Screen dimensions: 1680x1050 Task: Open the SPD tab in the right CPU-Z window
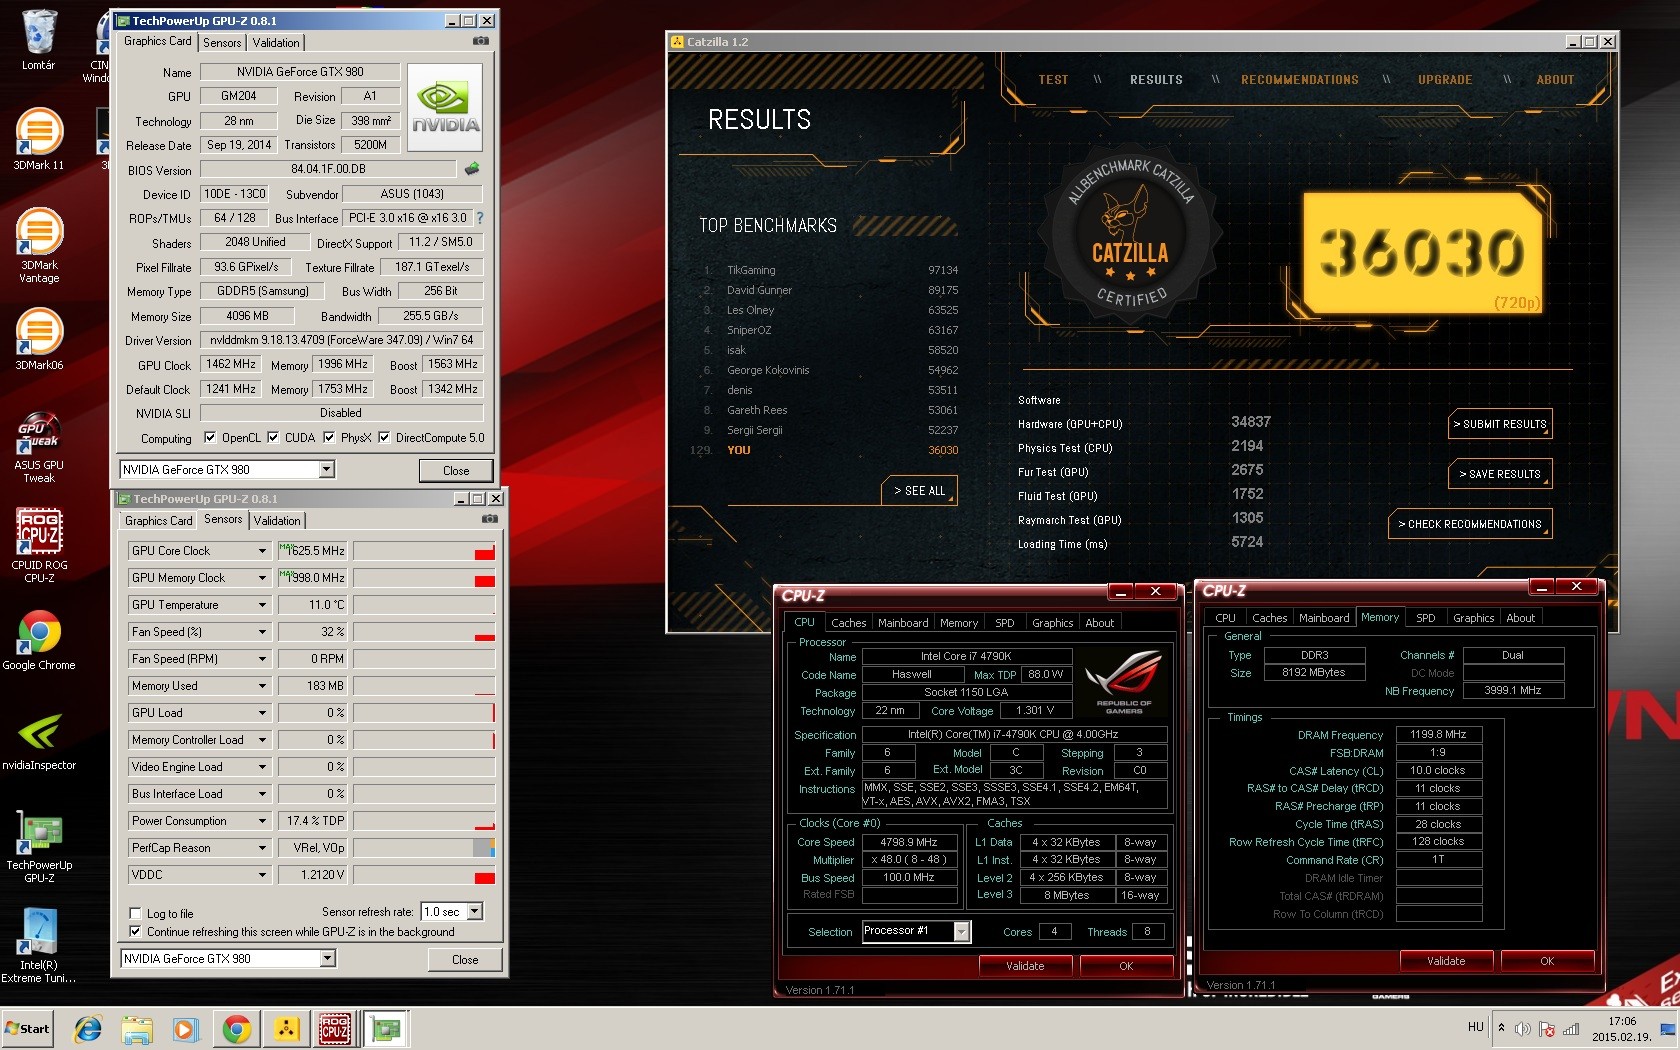pyautogui.click(x=1426, y=618)
